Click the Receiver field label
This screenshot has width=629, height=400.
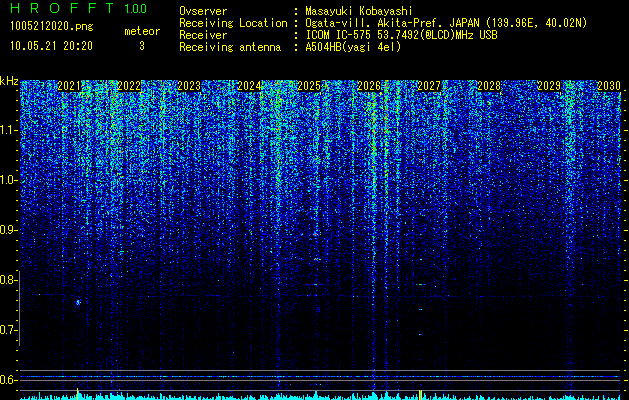203,35
